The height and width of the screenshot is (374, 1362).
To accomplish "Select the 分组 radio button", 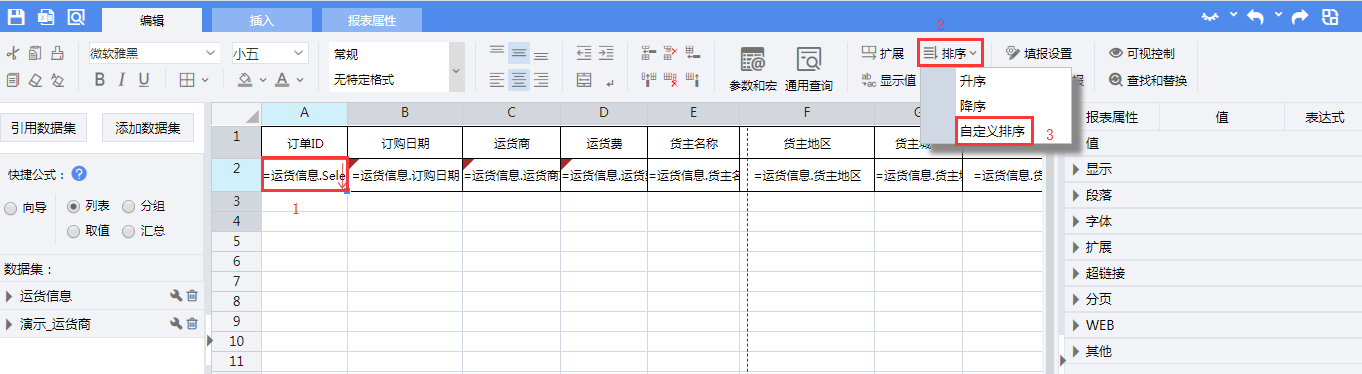I will (128, 207).
